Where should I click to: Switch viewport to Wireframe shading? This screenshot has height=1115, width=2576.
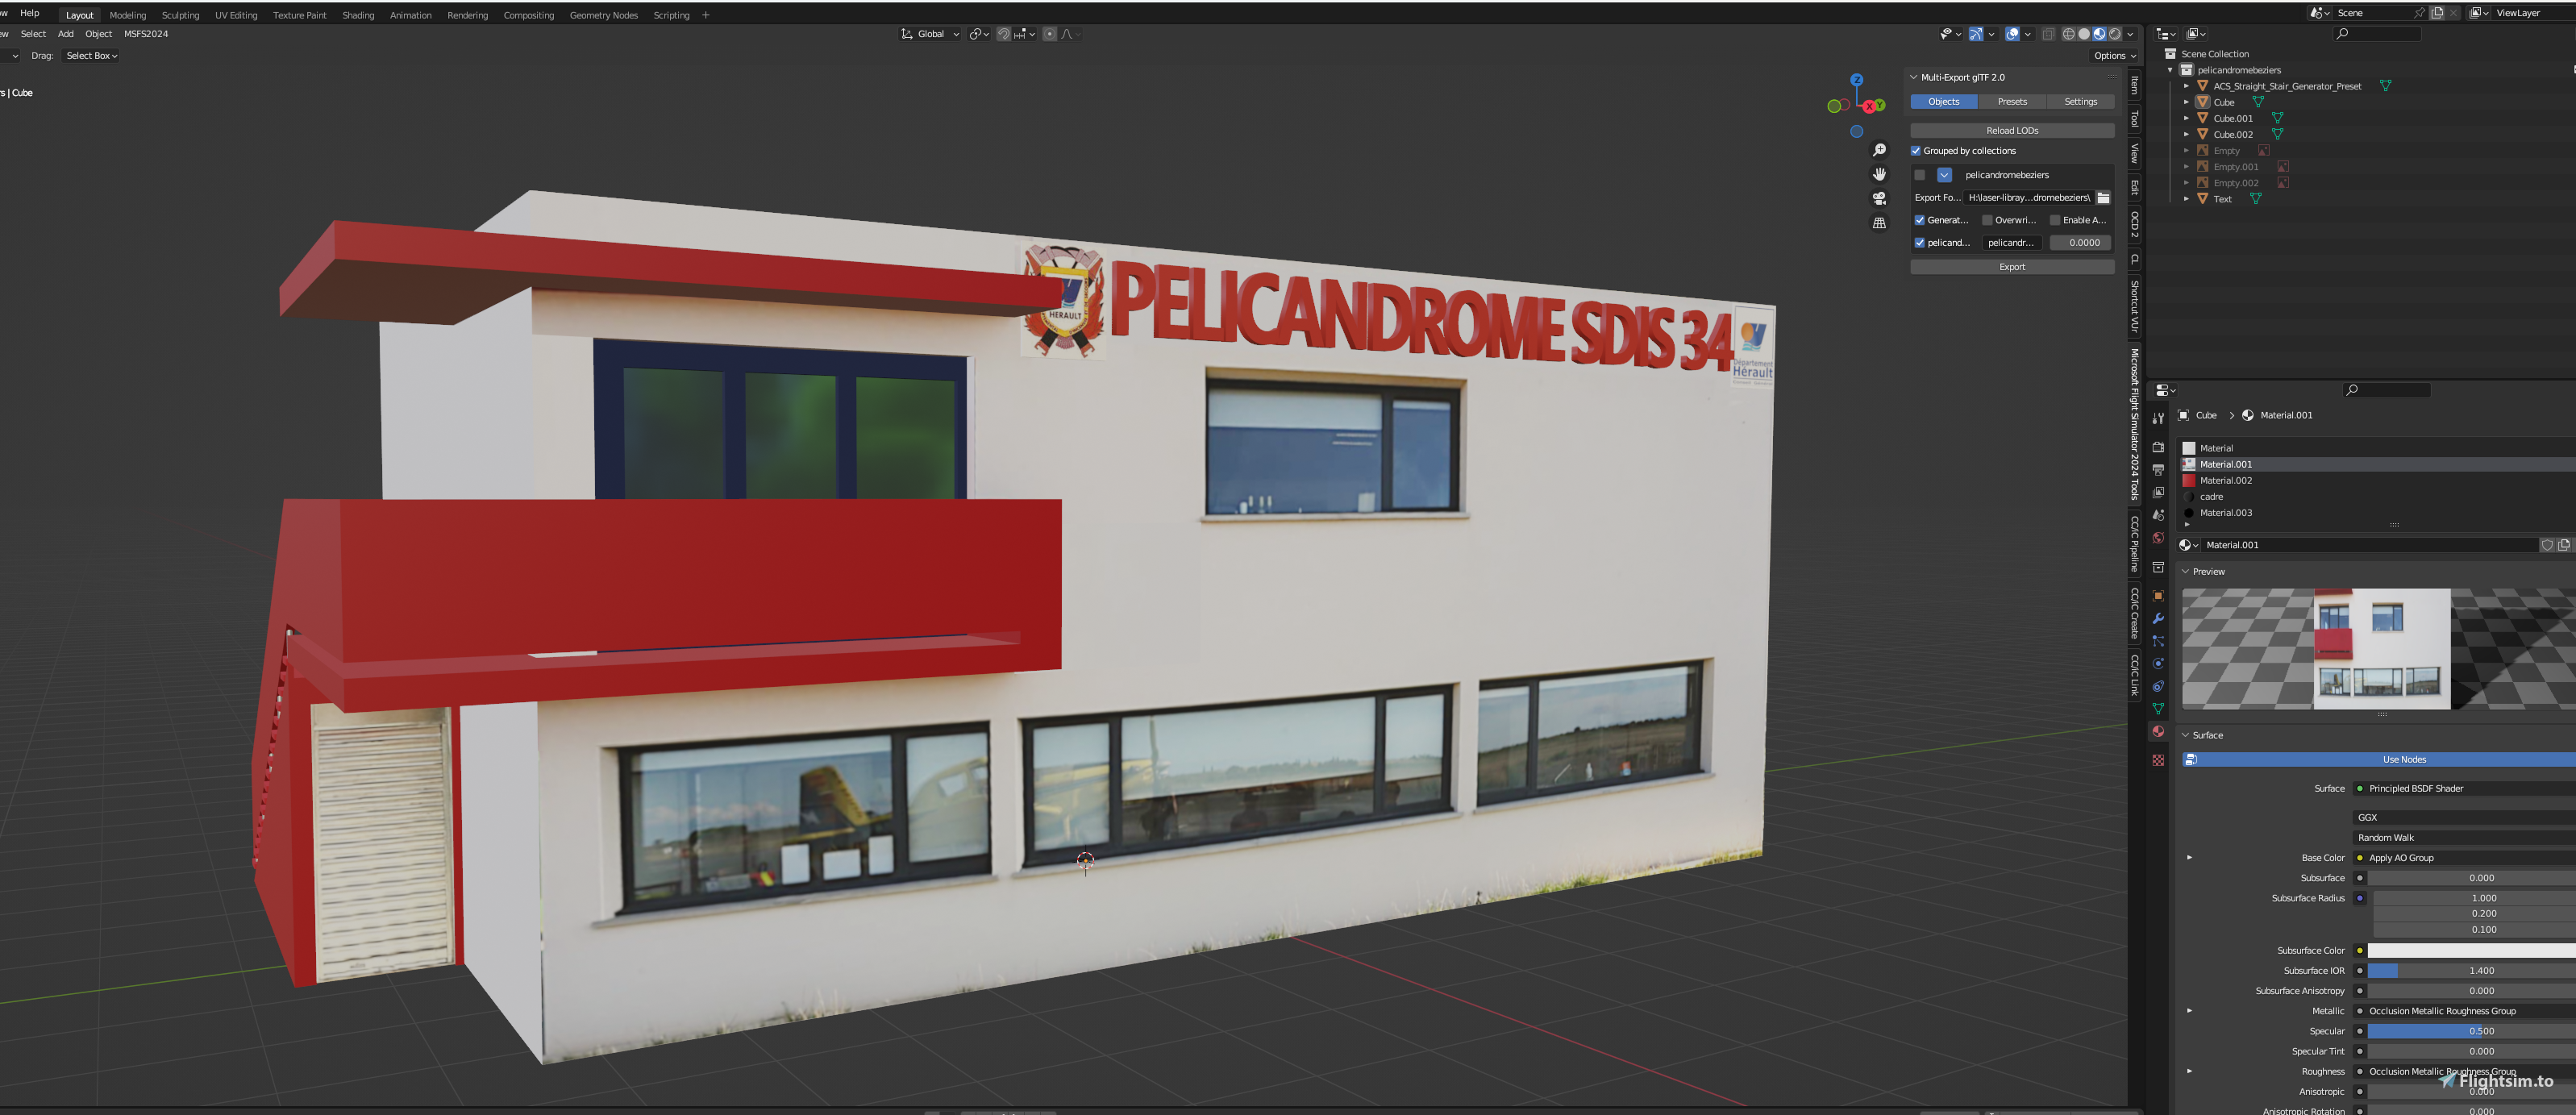tap(2068, 34)
